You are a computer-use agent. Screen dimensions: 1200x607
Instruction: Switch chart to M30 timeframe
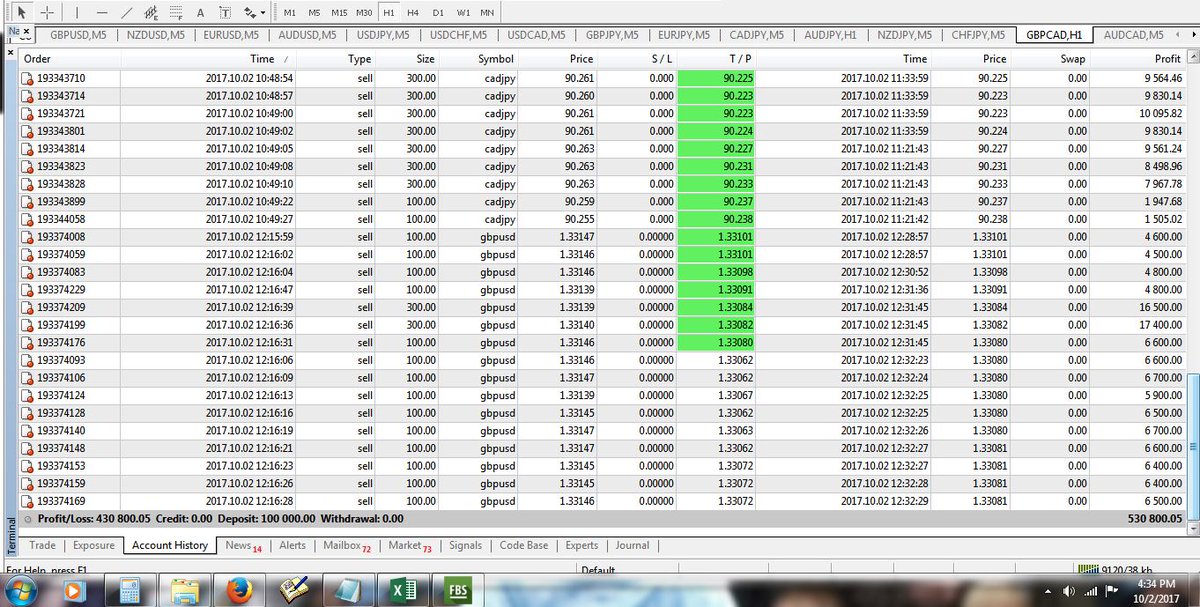pos(365,12)
